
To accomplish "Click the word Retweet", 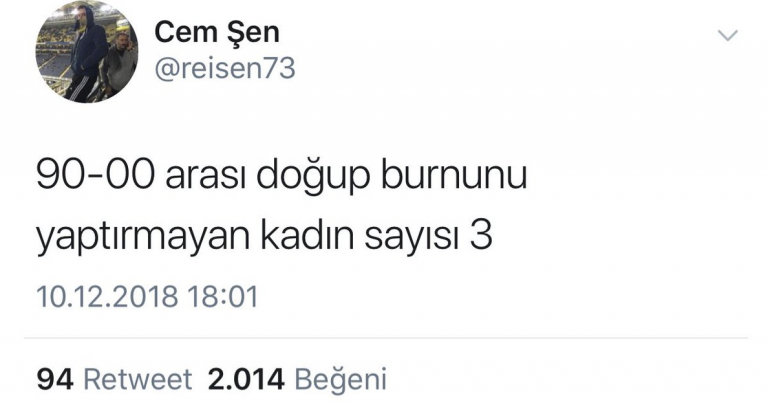I will point(138,380).
